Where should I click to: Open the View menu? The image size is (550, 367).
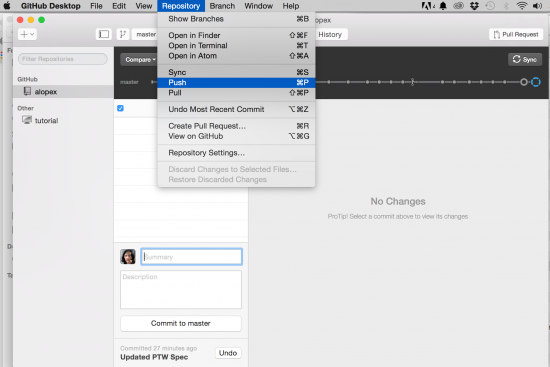pyautogui.click(x=144, y=6)
